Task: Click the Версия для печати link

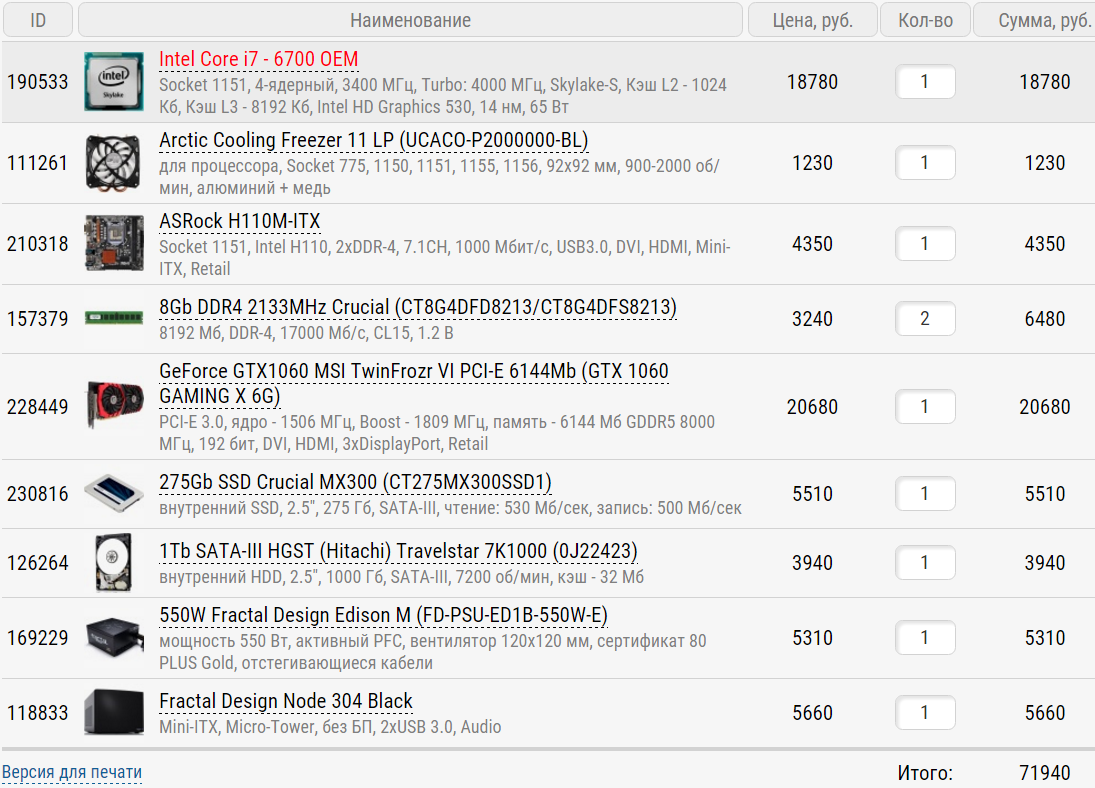Action: (72, 772)
